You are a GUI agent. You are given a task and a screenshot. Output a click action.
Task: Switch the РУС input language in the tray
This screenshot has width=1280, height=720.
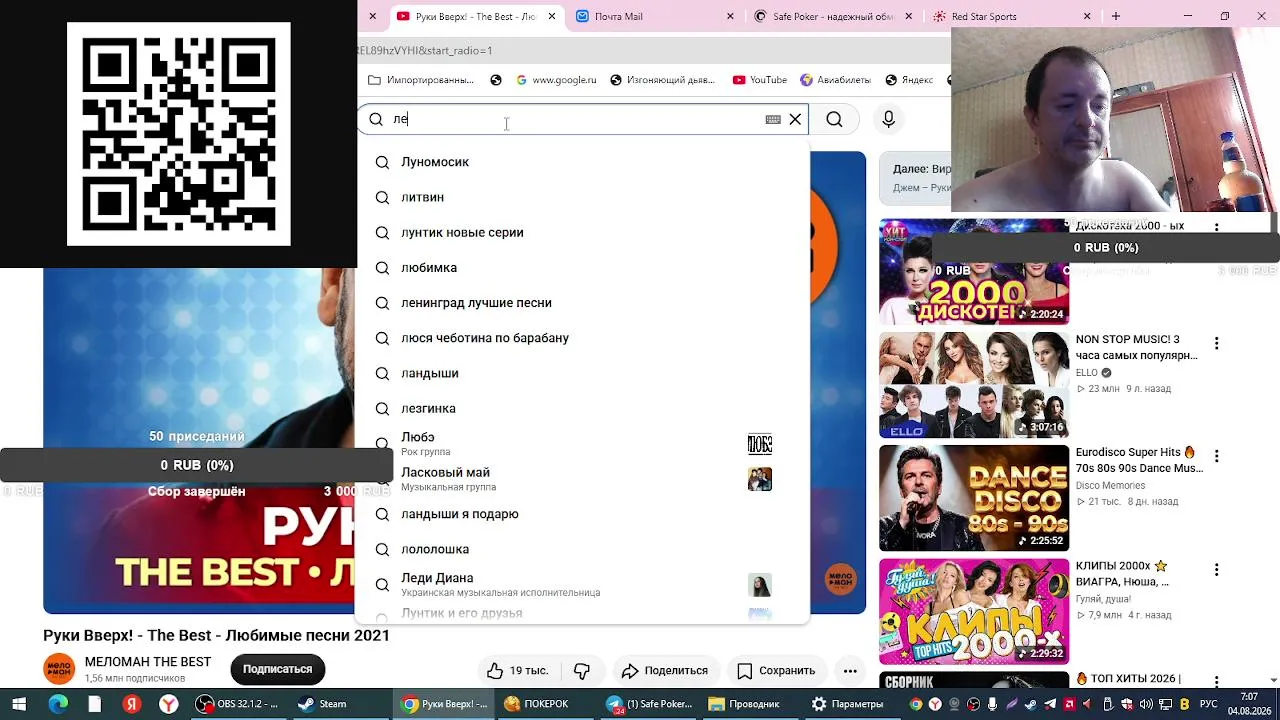pos(1208,704)
